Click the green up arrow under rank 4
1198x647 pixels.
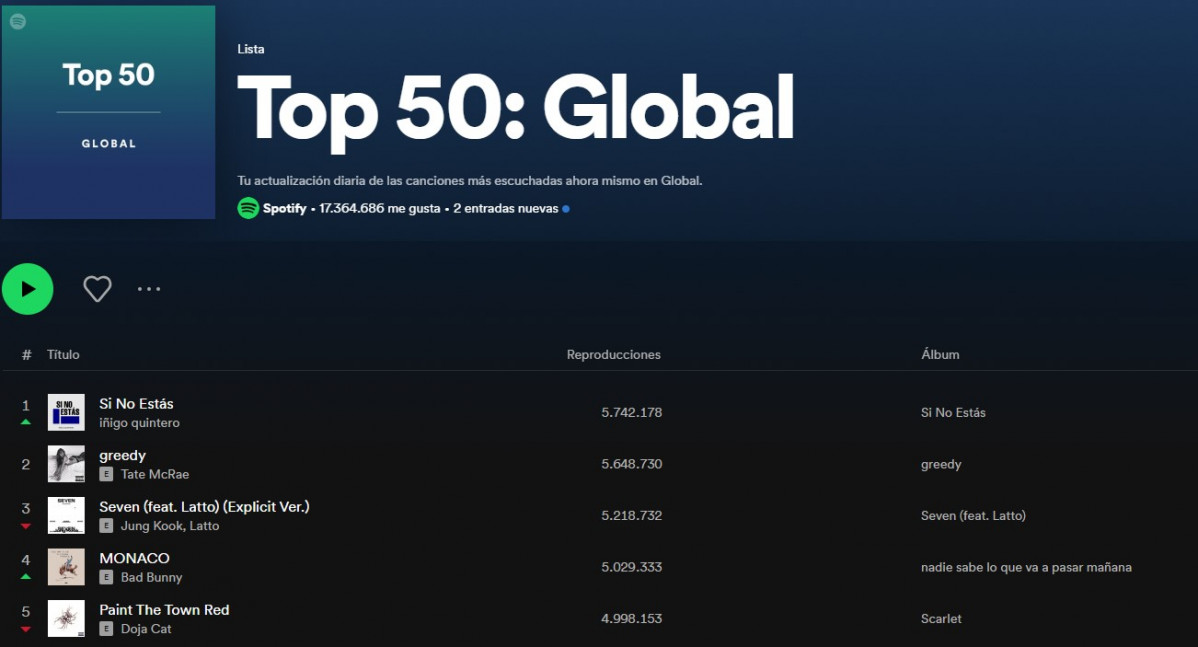[x=26, y=577]
